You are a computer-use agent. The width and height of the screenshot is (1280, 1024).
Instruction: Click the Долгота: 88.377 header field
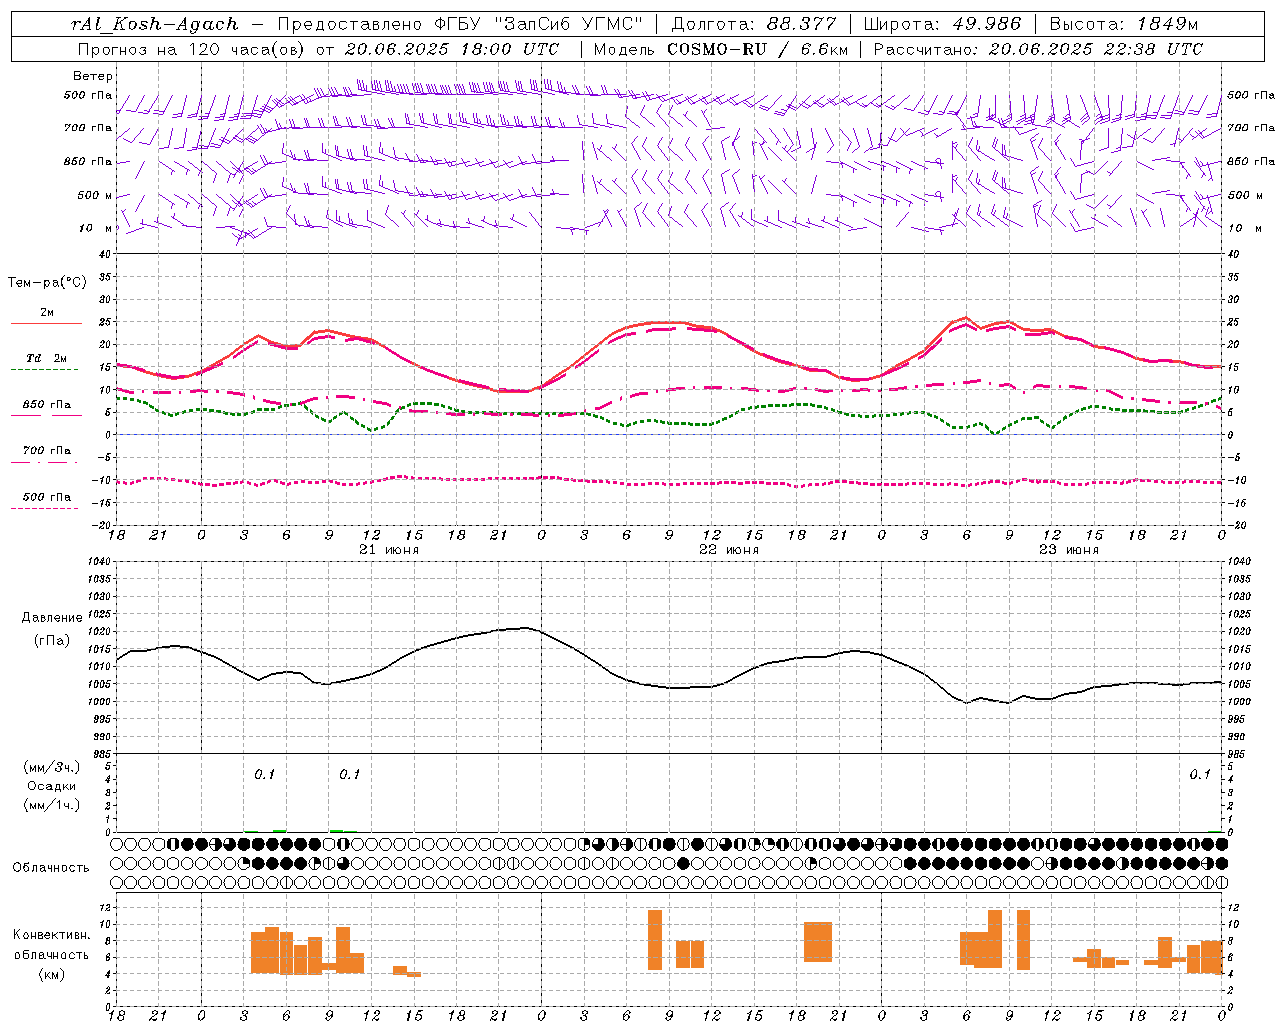[755, 24]
